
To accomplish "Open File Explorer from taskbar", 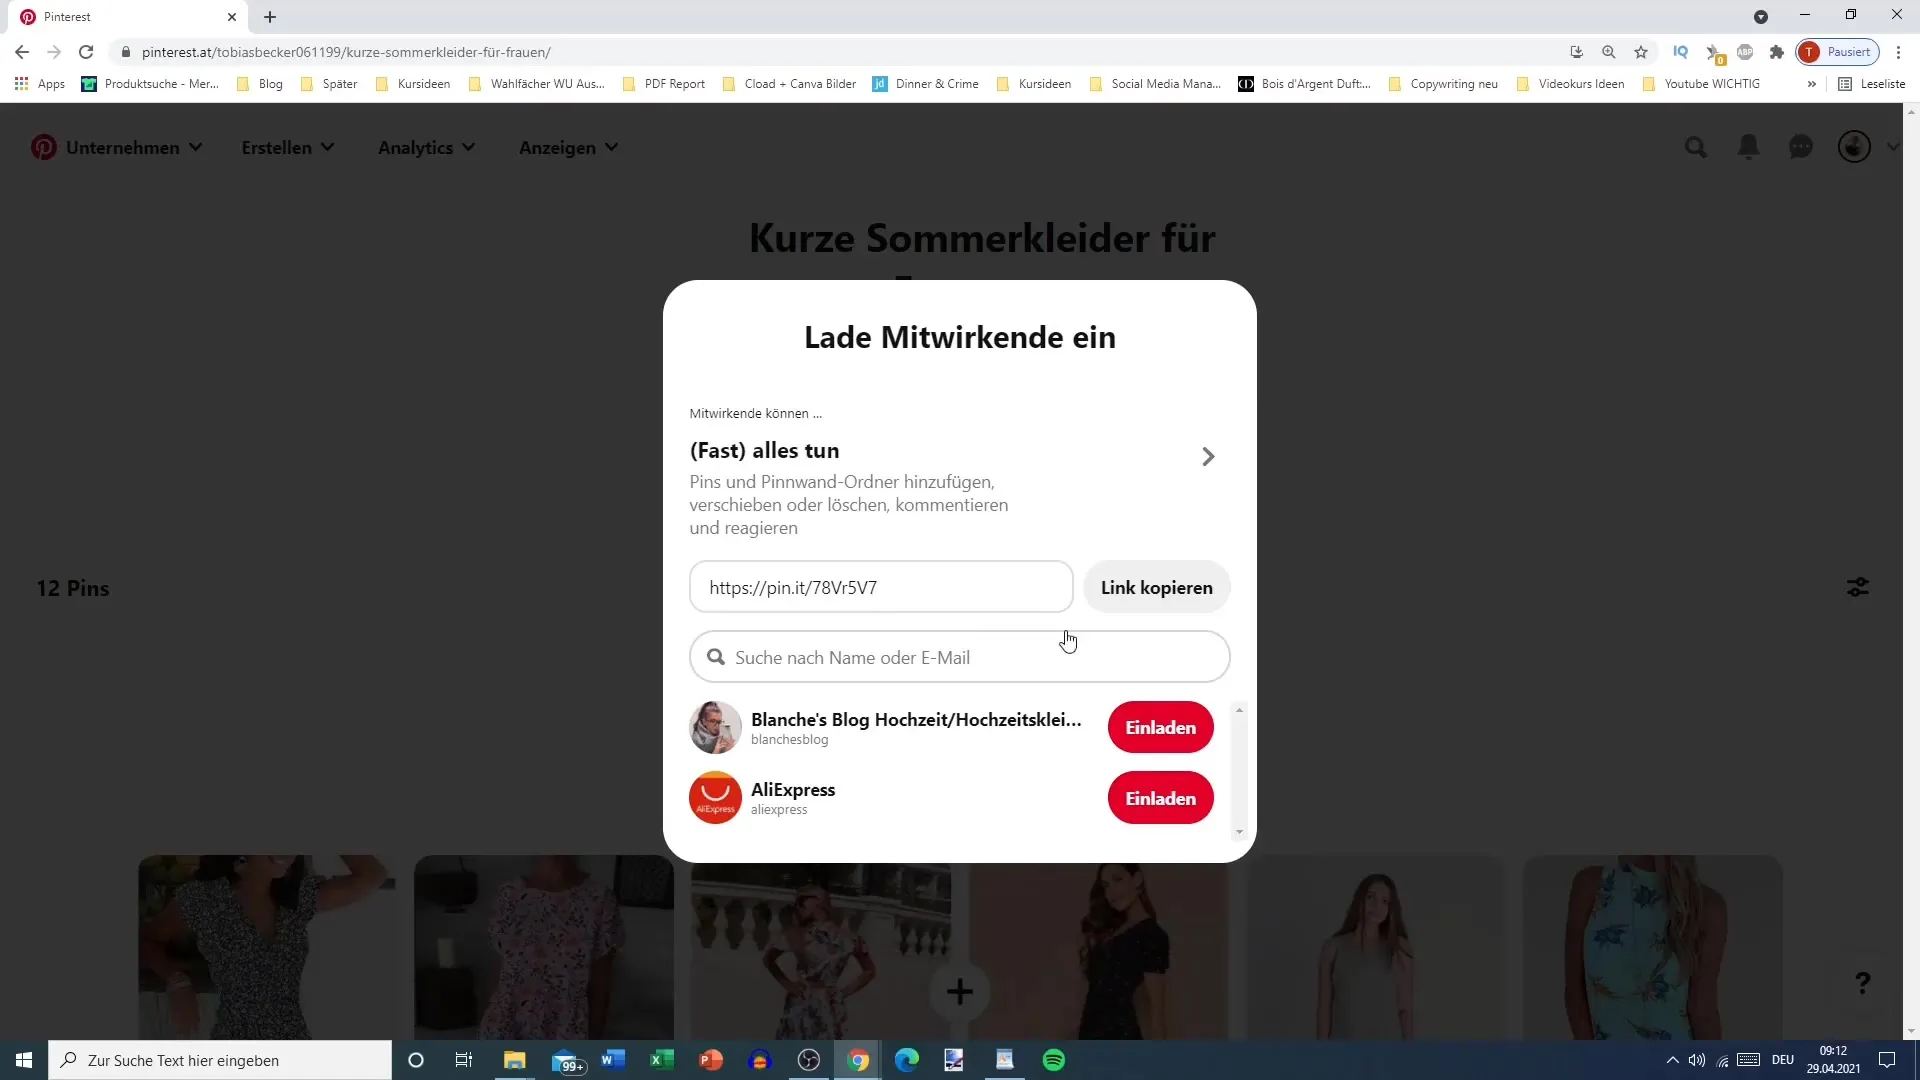I will pos(514,1060).
